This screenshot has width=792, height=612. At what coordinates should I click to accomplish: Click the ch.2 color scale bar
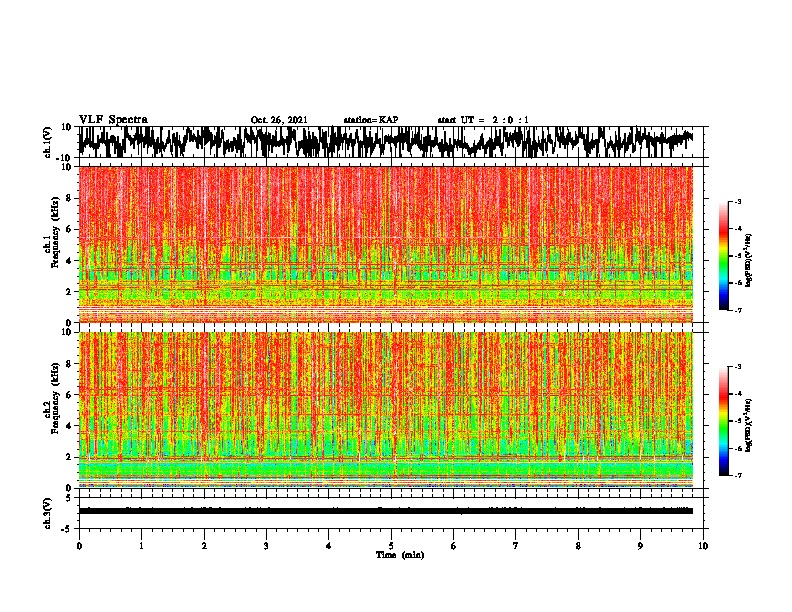pyautogui.click(x=724, y=421)
